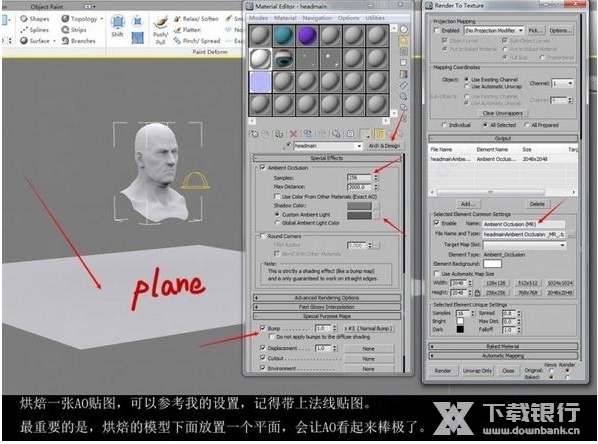
Task: Click the Pick Material eyedropper icon
Action: tap(288, 145)
